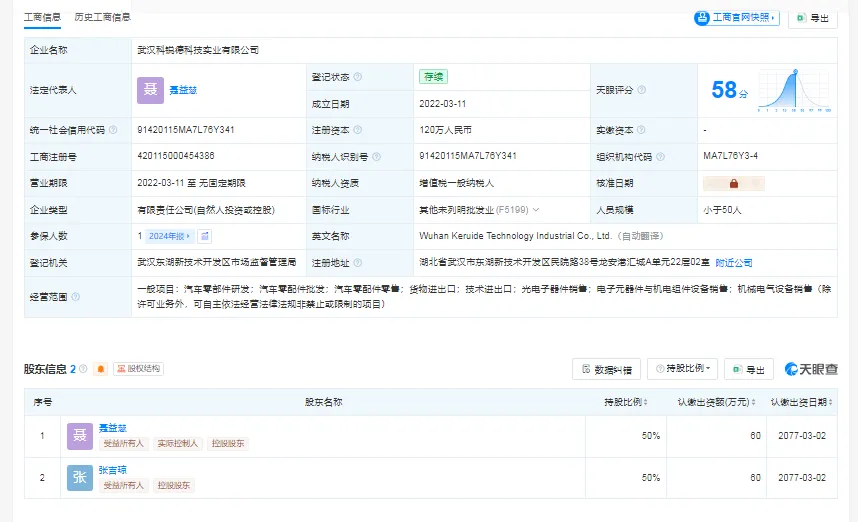The image size is (858, 522).
Task: Click the help icon next to 登记状态
Action: coord(357,77)
